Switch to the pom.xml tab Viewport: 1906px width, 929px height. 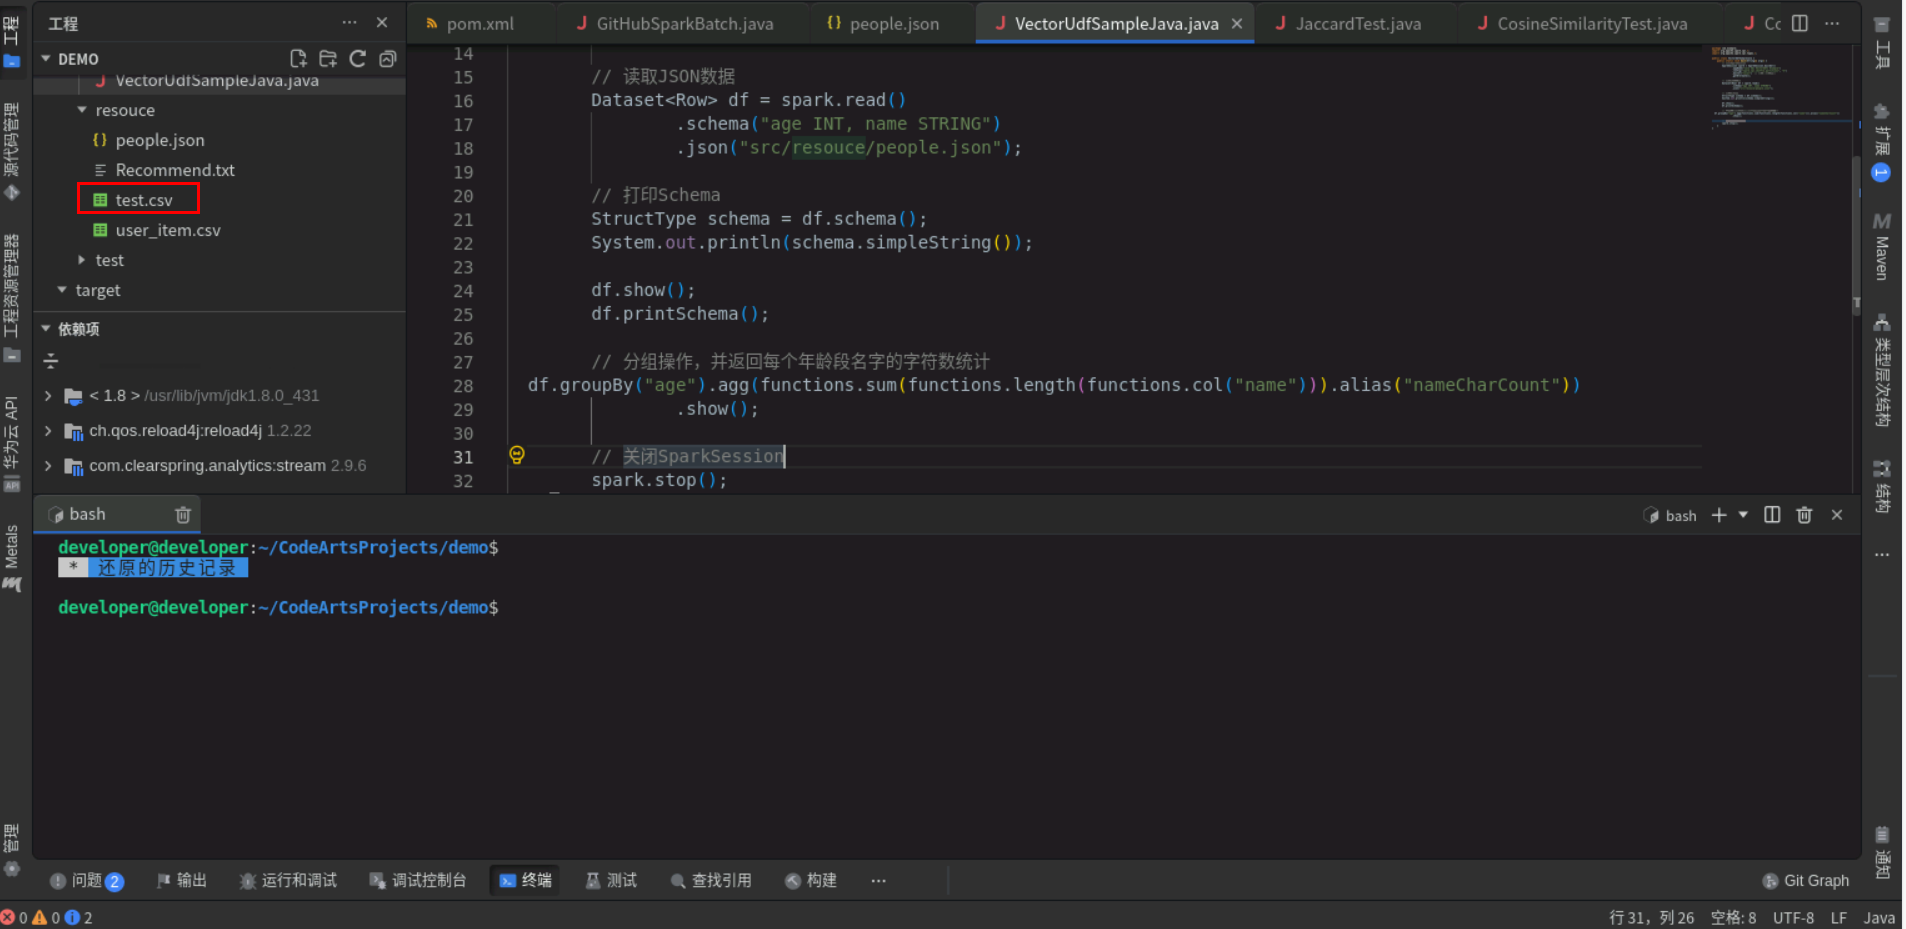coord(470,23)
